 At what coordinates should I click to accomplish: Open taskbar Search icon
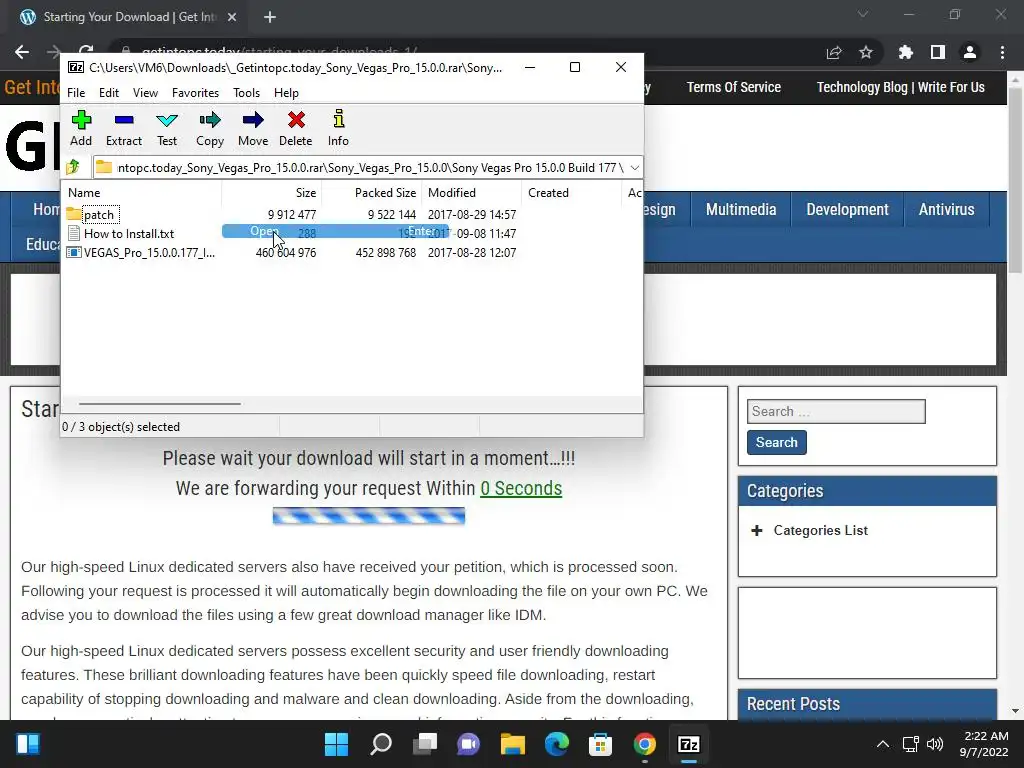[381, 744]
